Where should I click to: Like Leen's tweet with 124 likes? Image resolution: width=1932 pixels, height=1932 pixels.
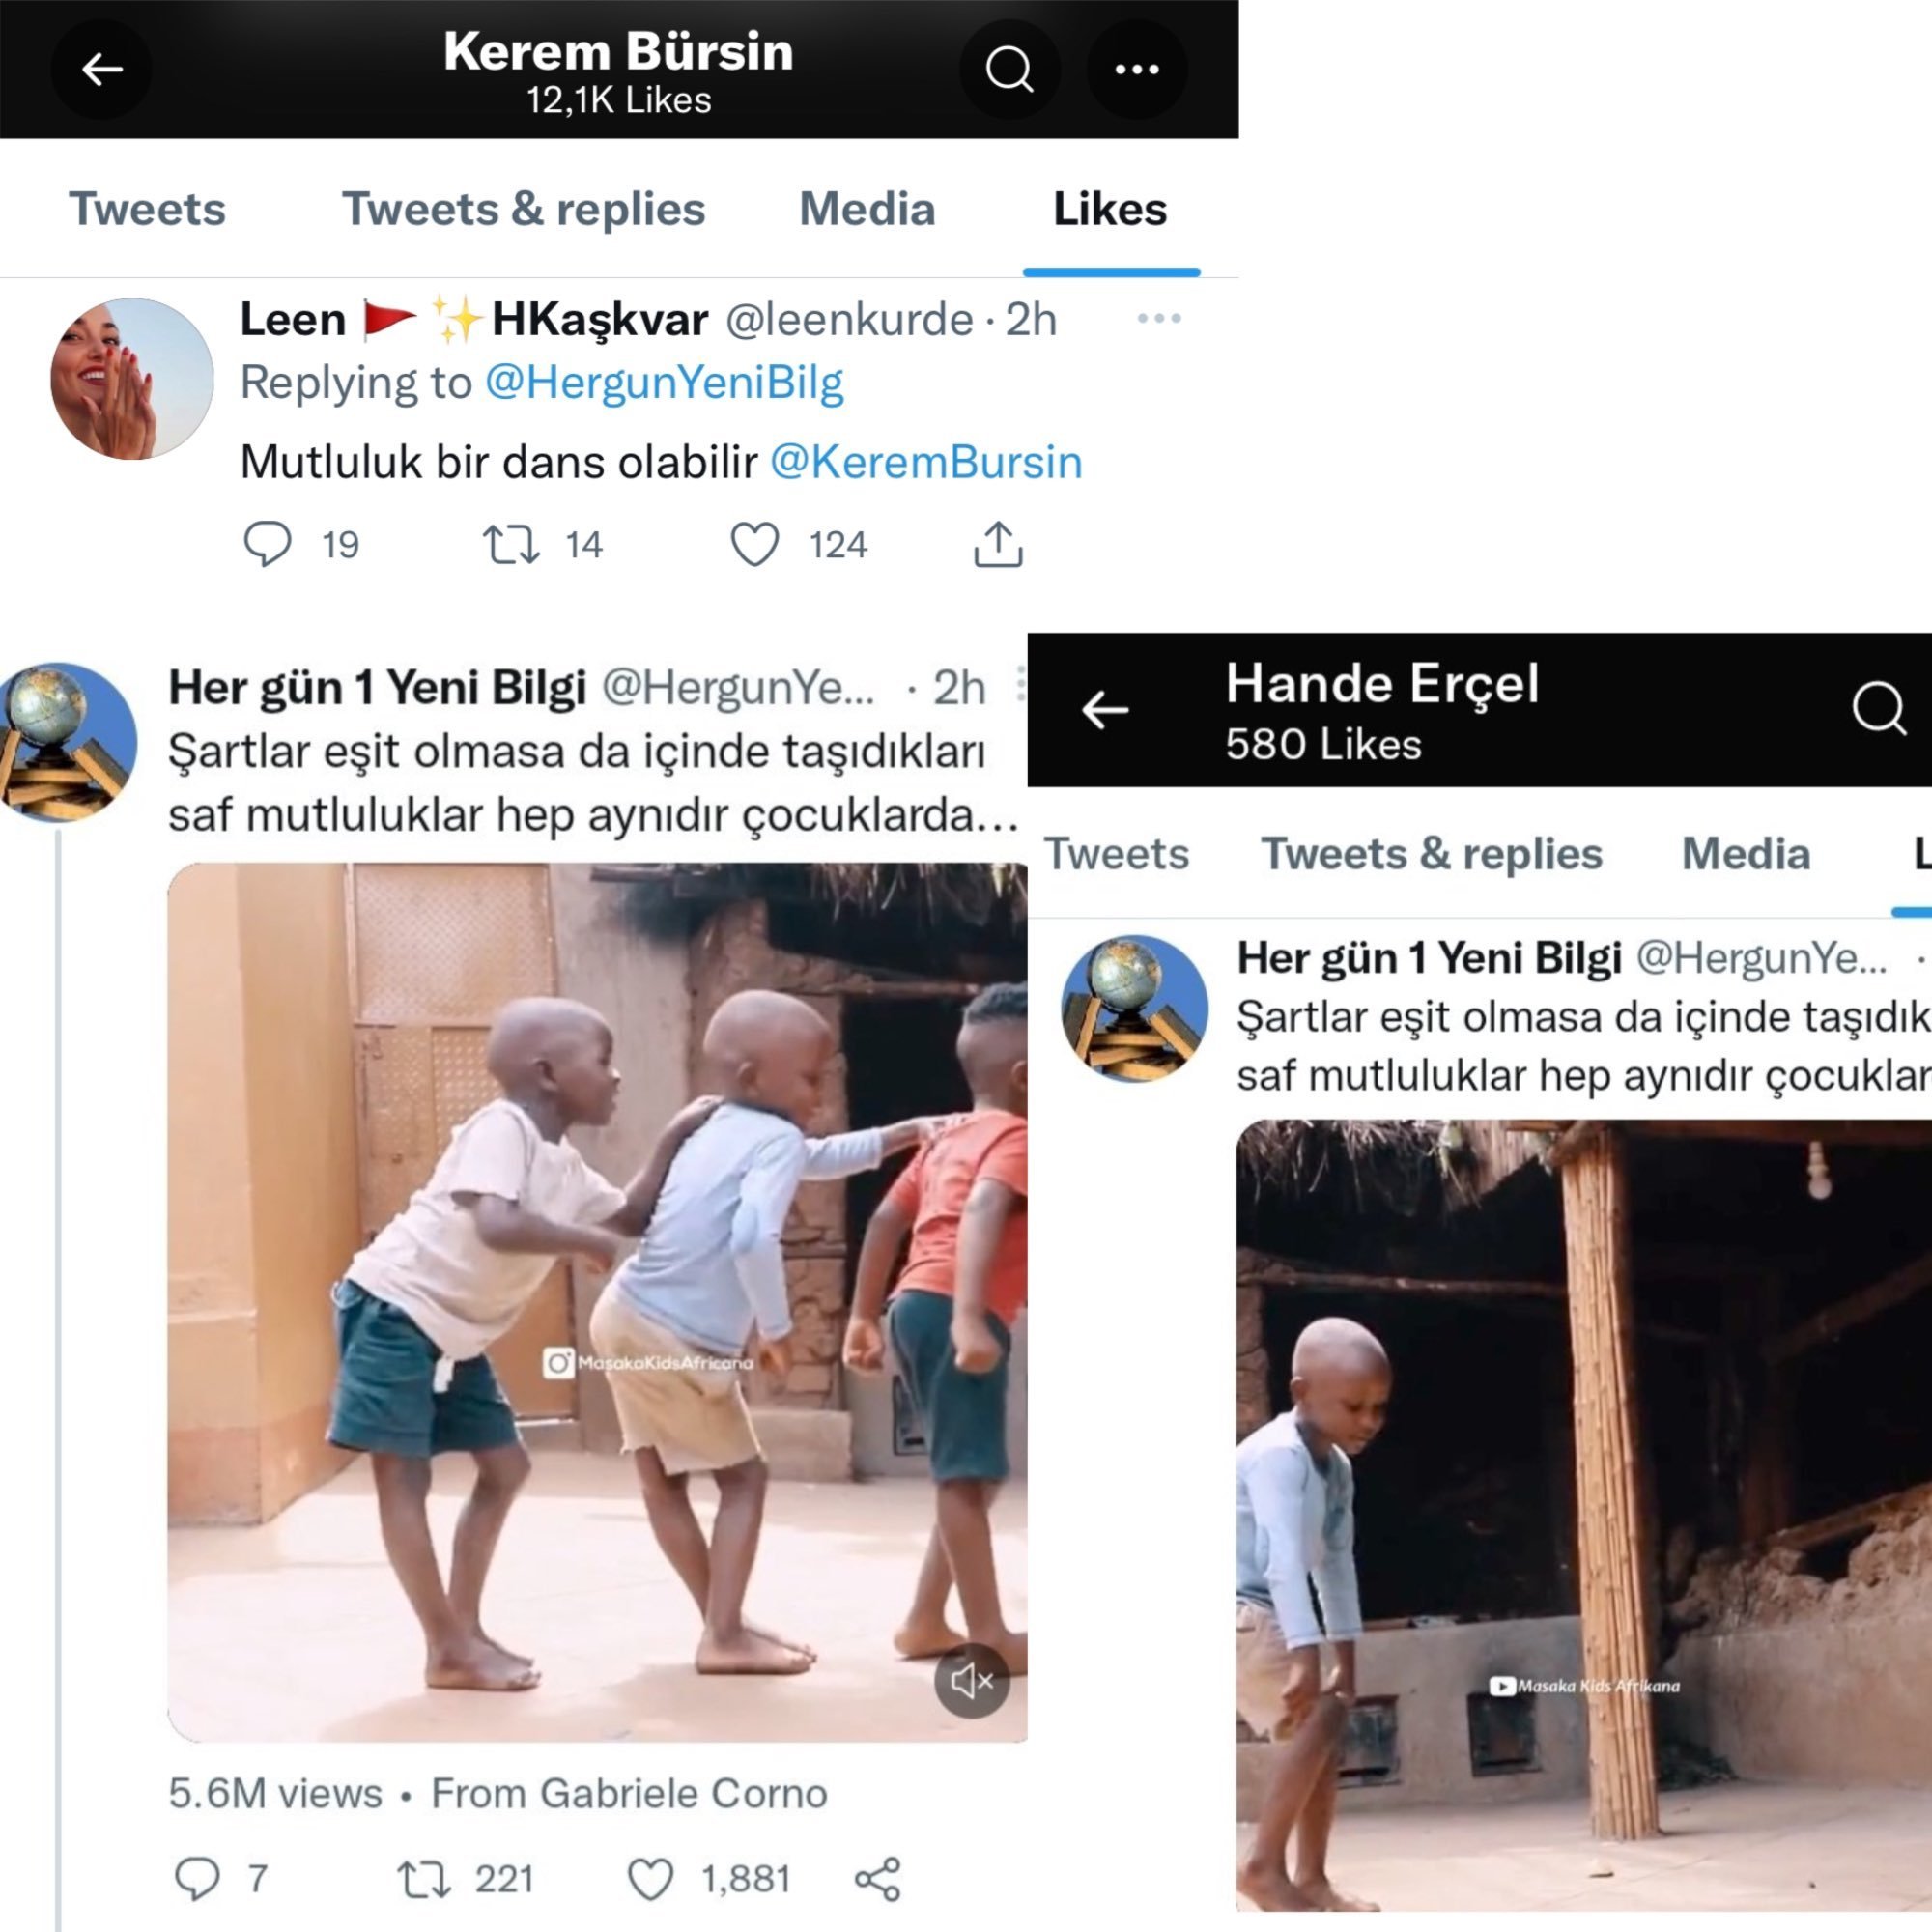pyautogui.click(x=755, y=545)
